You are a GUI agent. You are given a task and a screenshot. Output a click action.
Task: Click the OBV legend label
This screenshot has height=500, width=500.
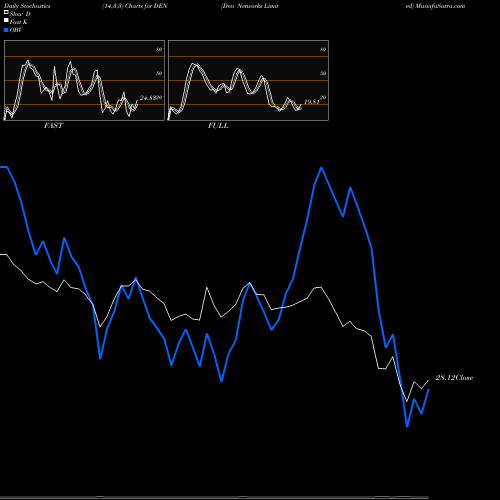(16, 30)
